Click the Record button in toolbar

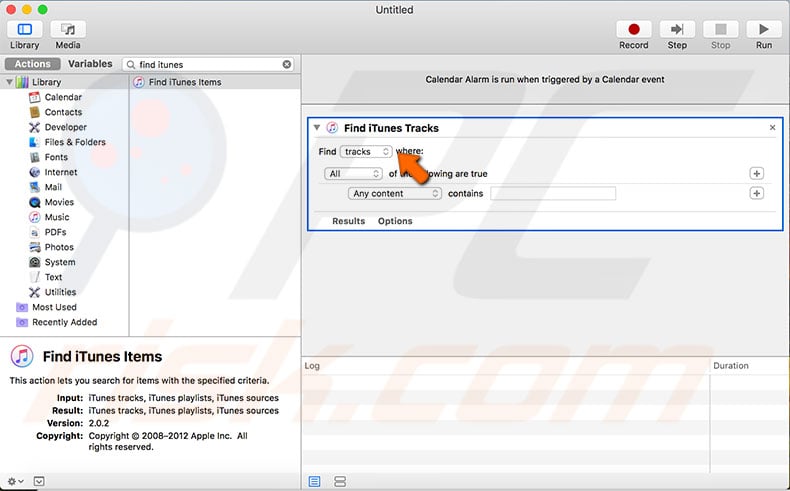[633, 30]
